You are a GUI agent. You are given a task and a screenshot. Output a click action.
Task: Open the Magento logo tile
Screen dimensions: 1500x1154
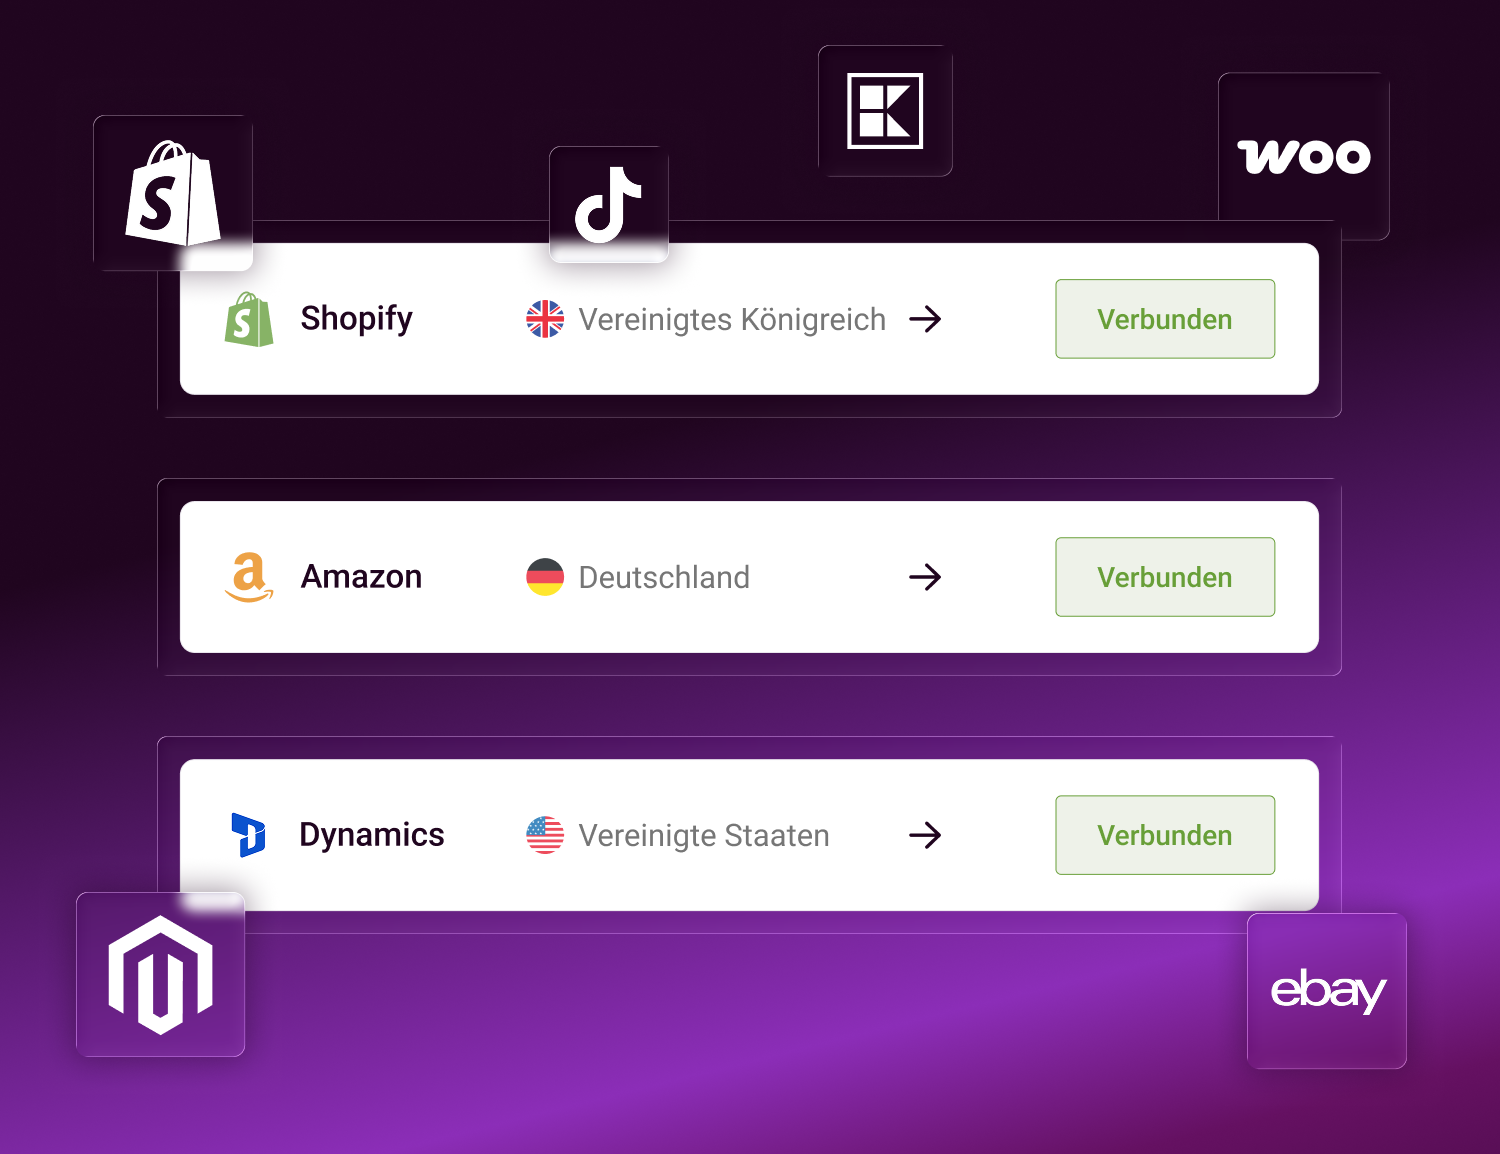[161, 974]
